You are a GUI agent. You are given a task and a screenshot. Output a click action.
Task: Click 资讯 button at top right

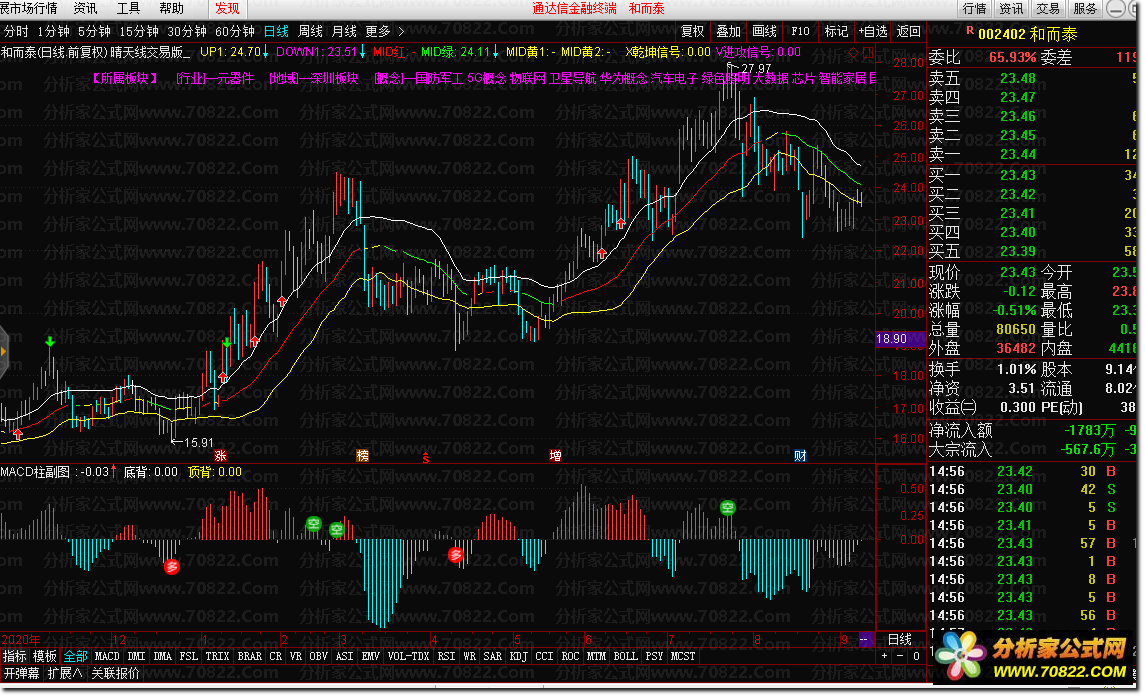point(1011,9)
